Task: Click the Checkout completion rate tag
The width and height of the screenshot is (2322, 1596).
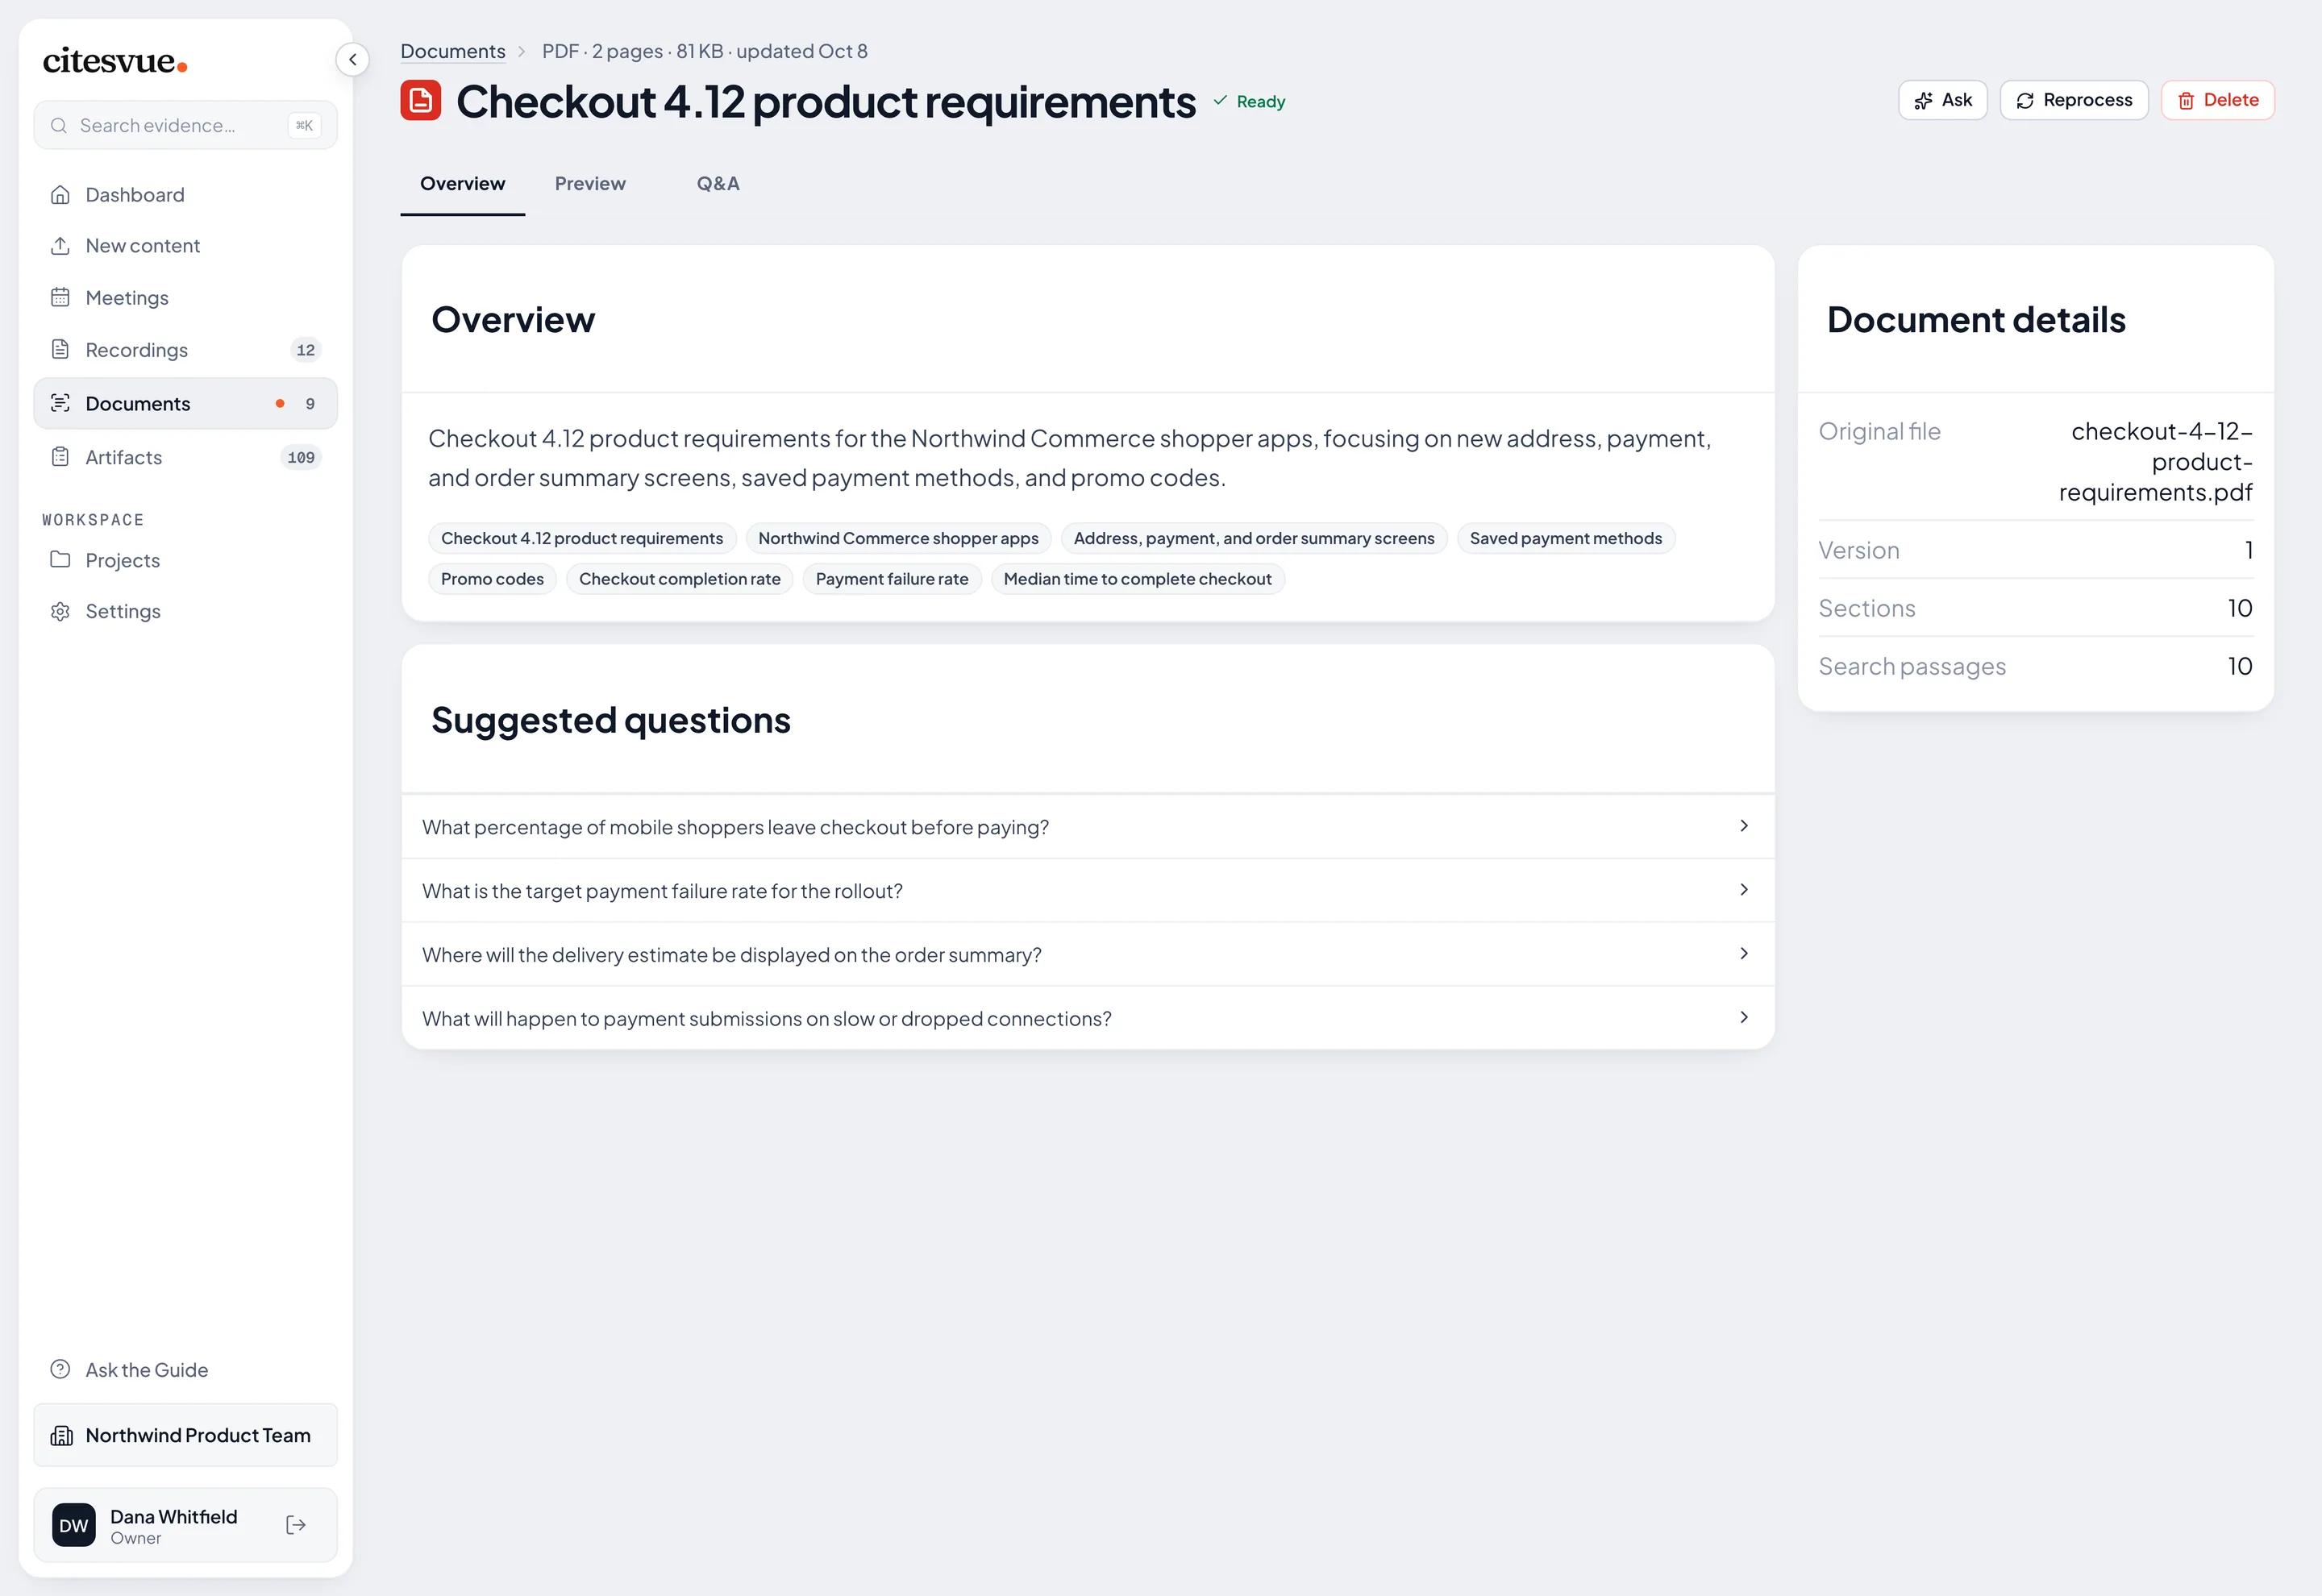Action: coord(680,579)
